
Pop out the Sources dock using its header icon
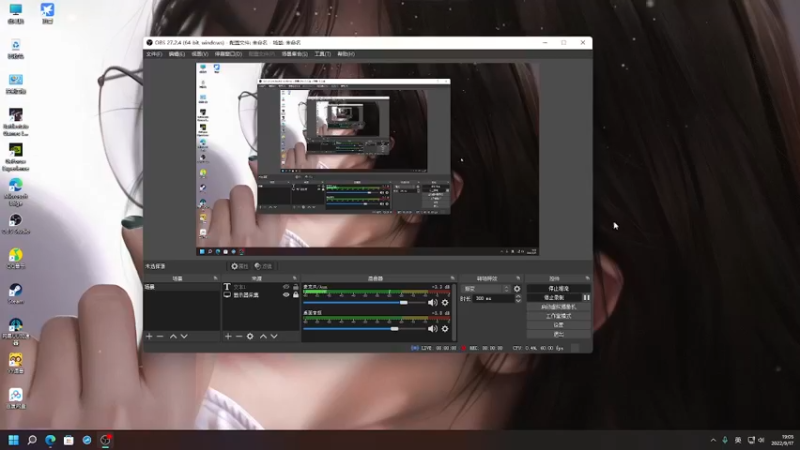point(294,278)
